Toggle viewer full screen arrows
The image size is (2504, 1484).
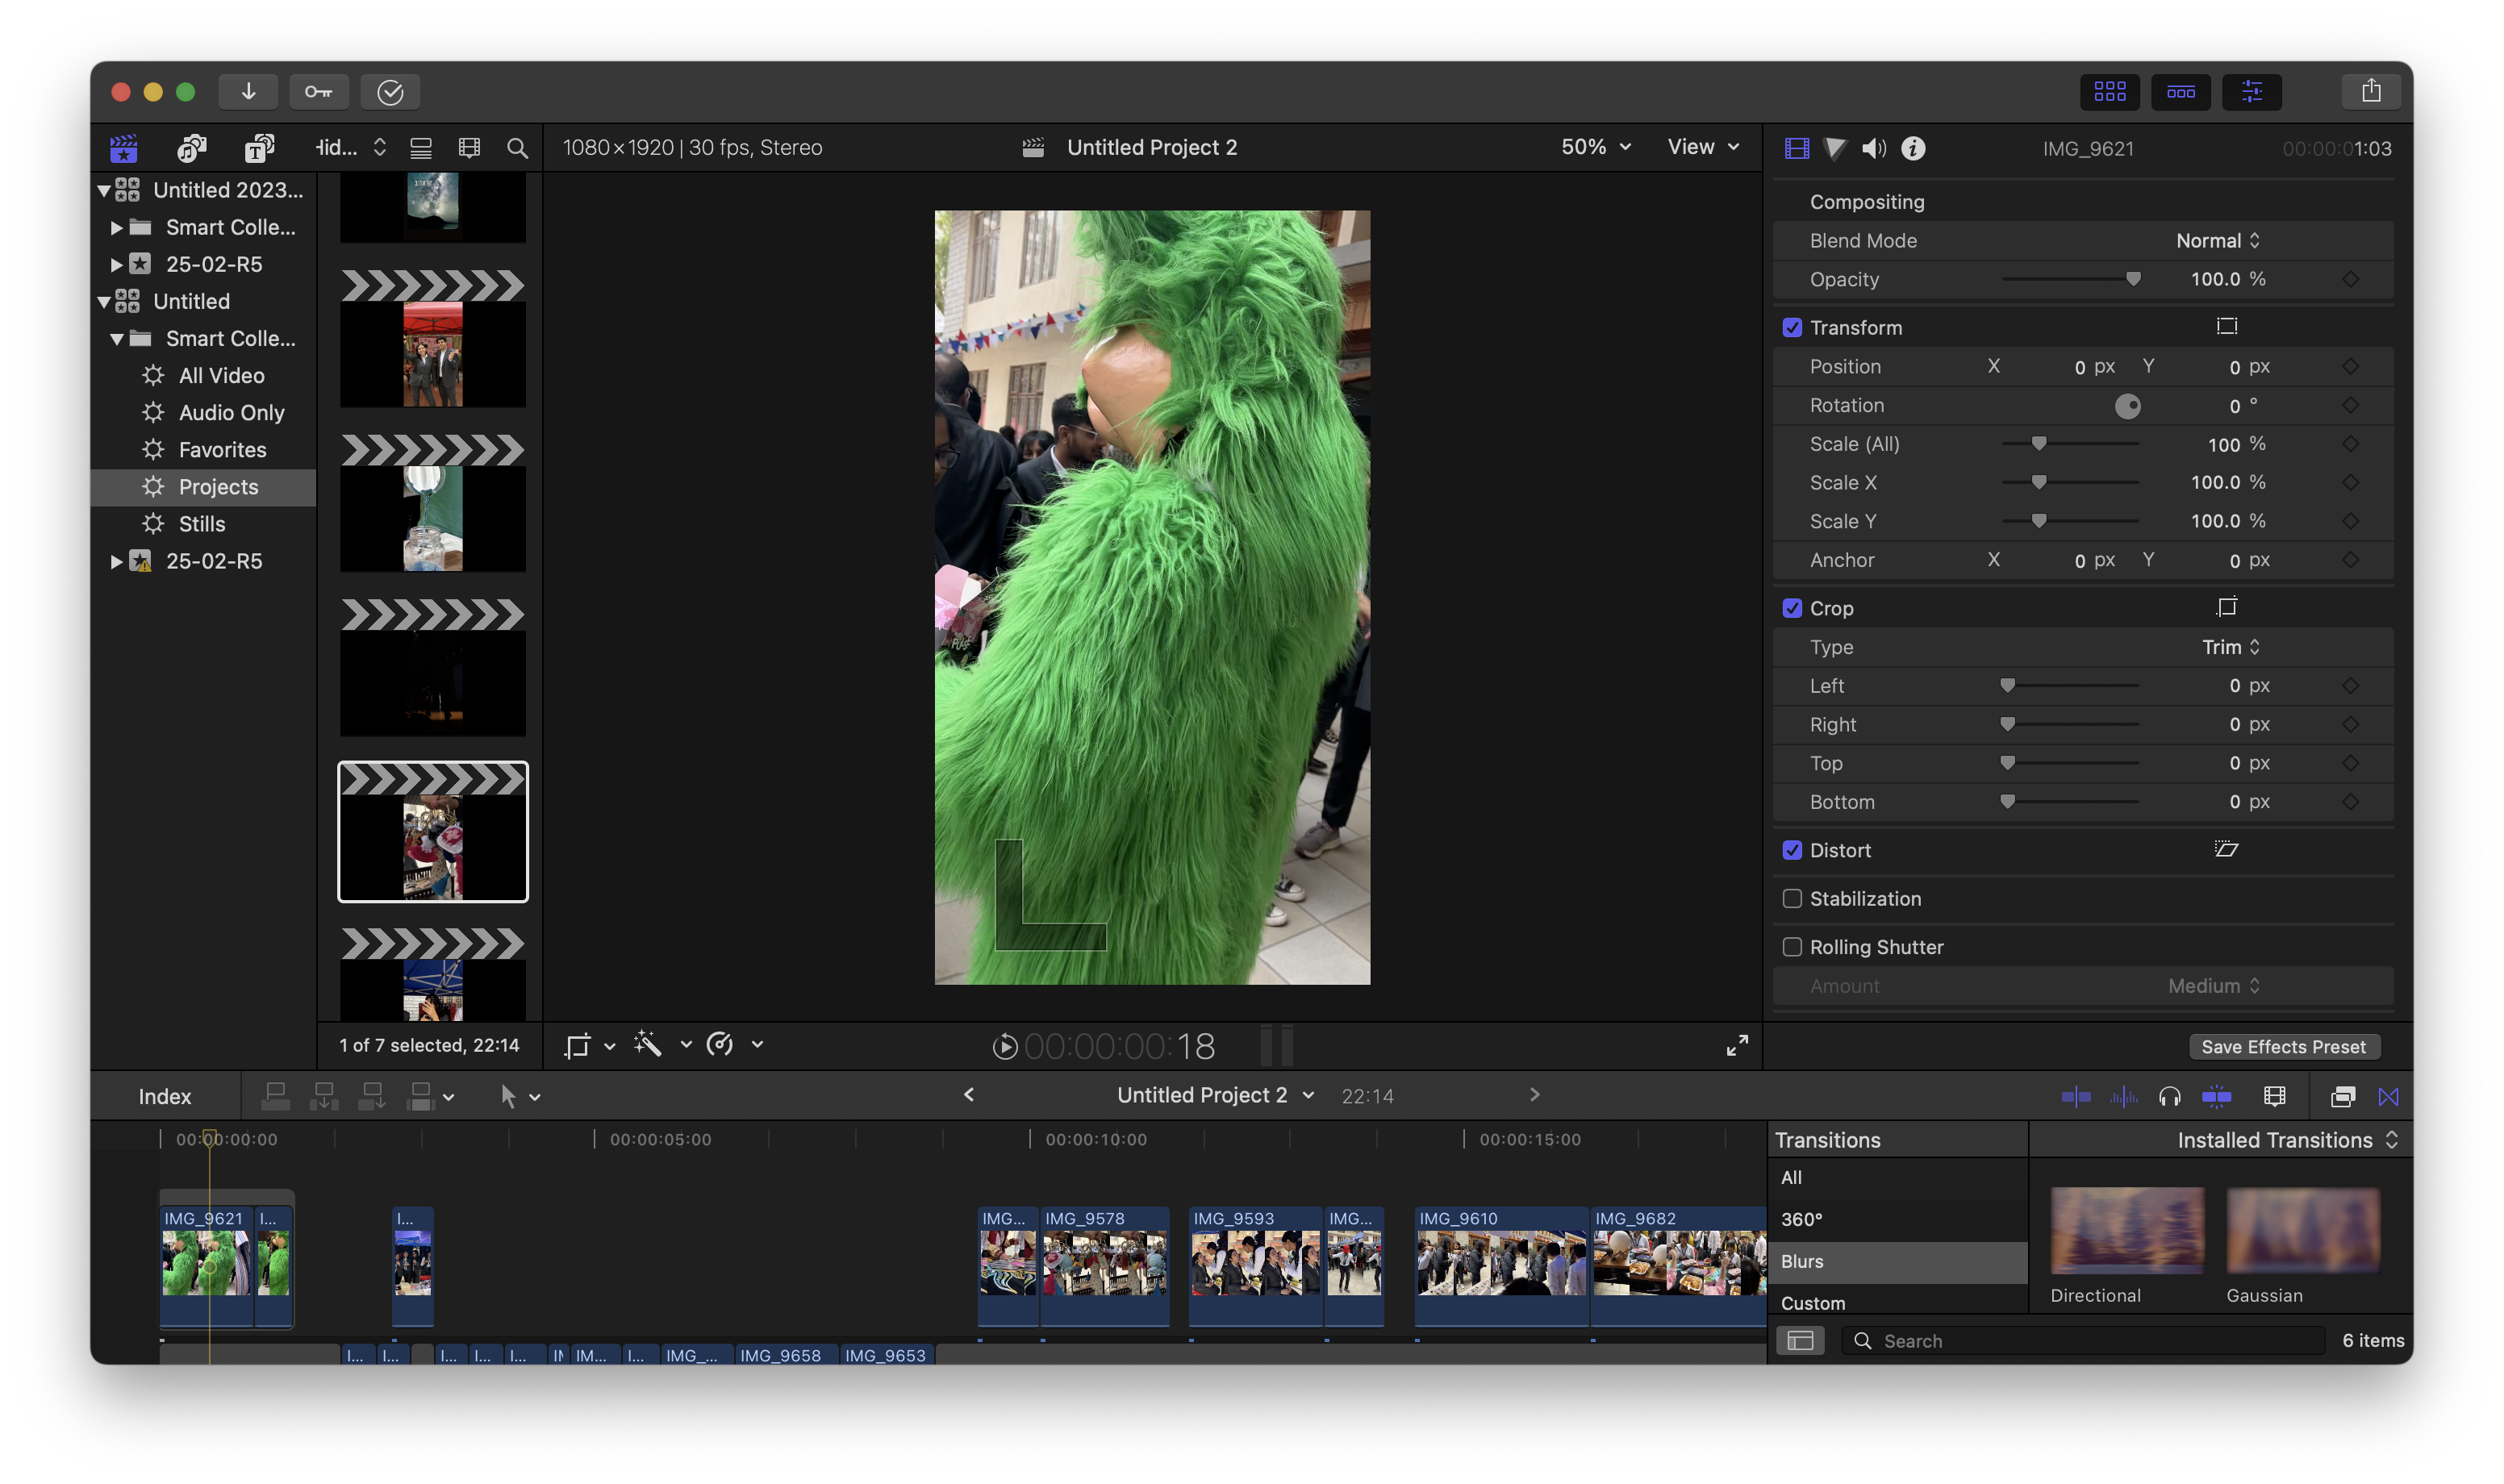pos(1737,1045)
